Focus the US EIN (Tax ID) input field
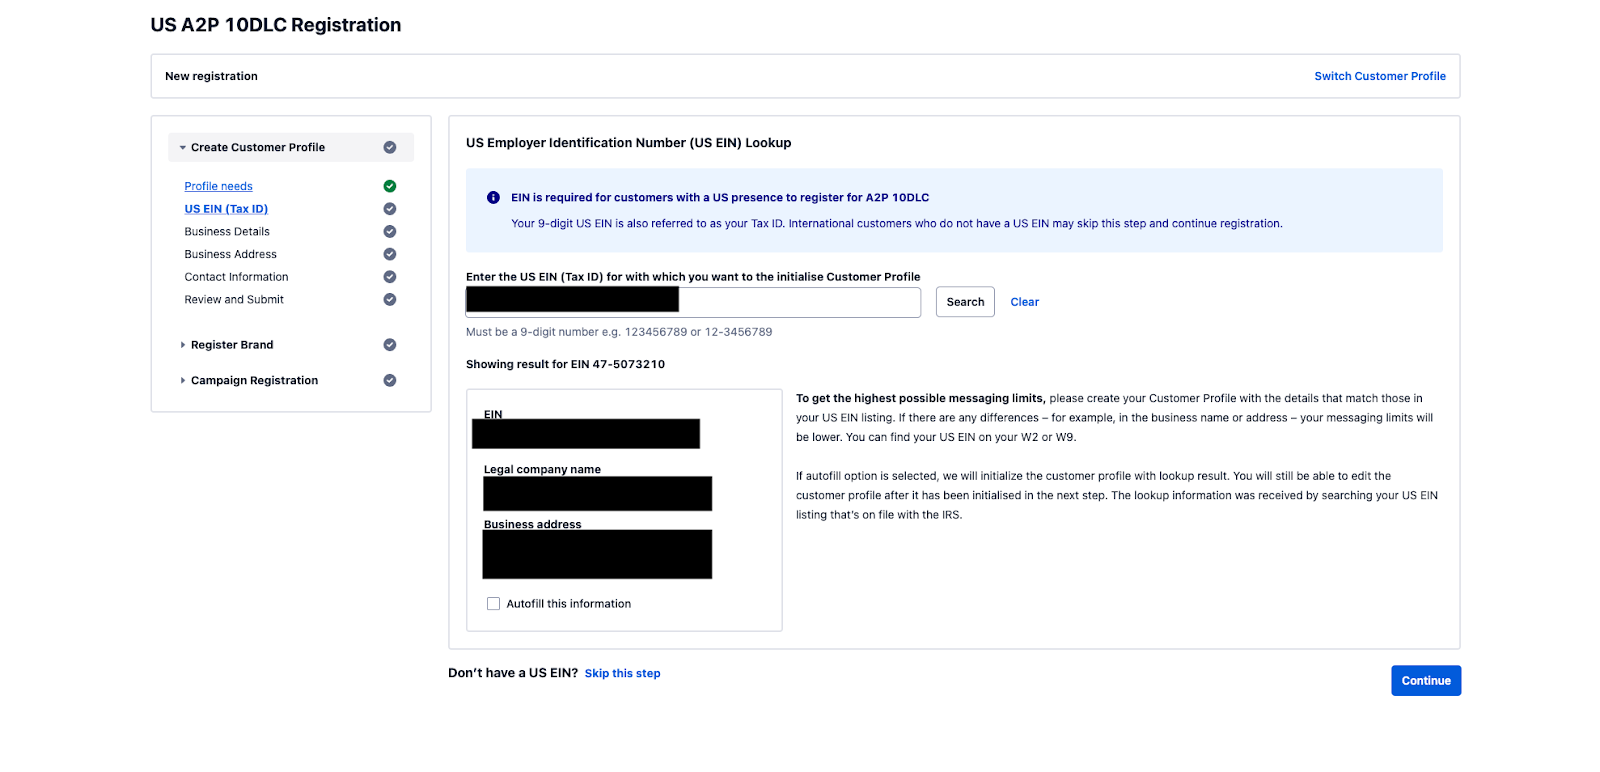 (x=693, y=302)
